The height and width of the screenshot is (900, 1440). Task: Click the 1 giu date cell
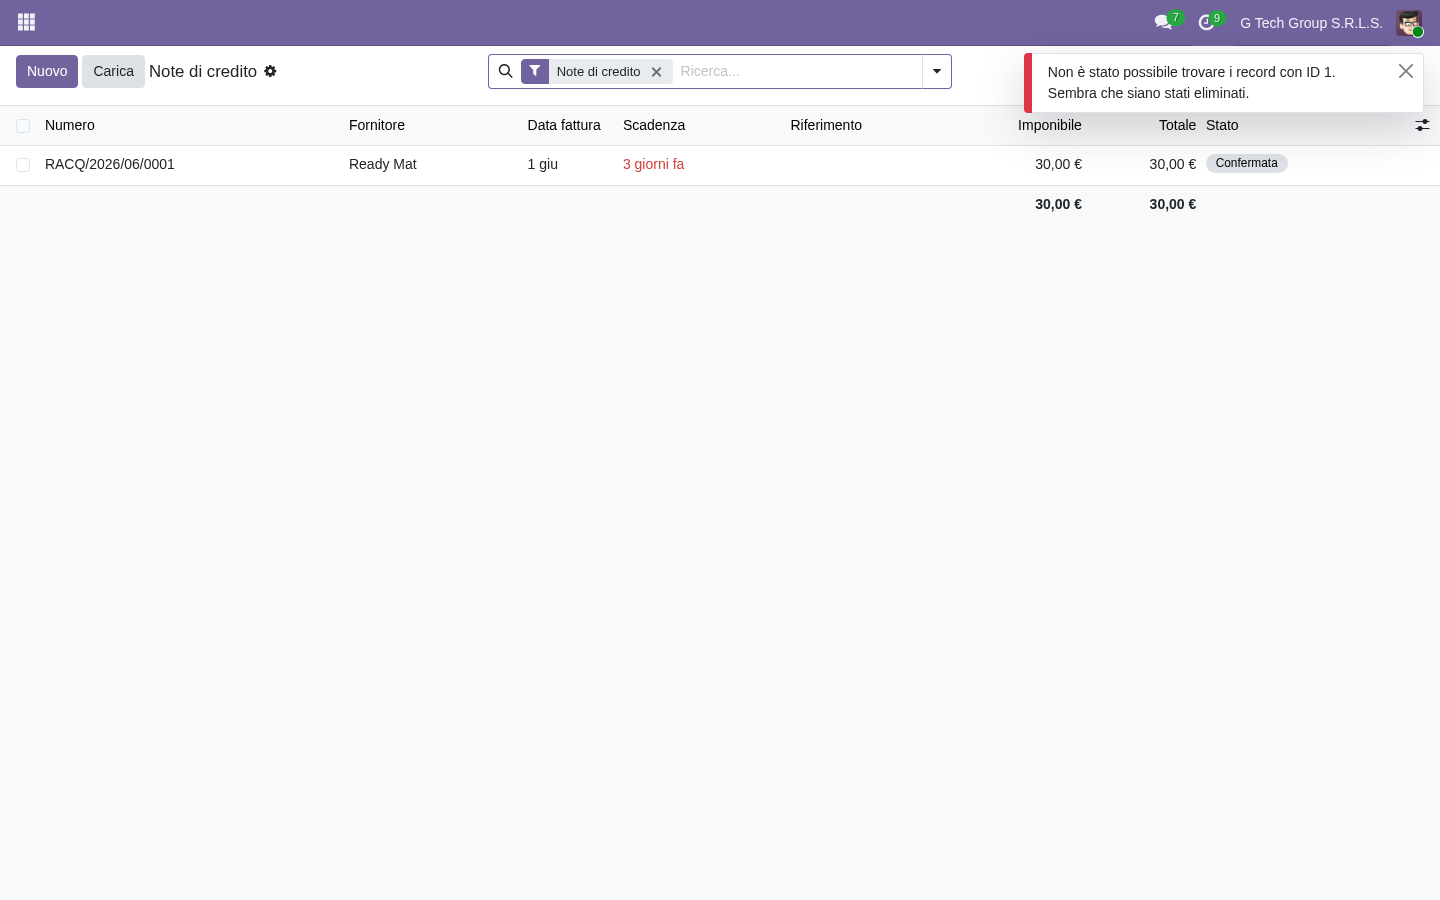click(x=543, y=164)
